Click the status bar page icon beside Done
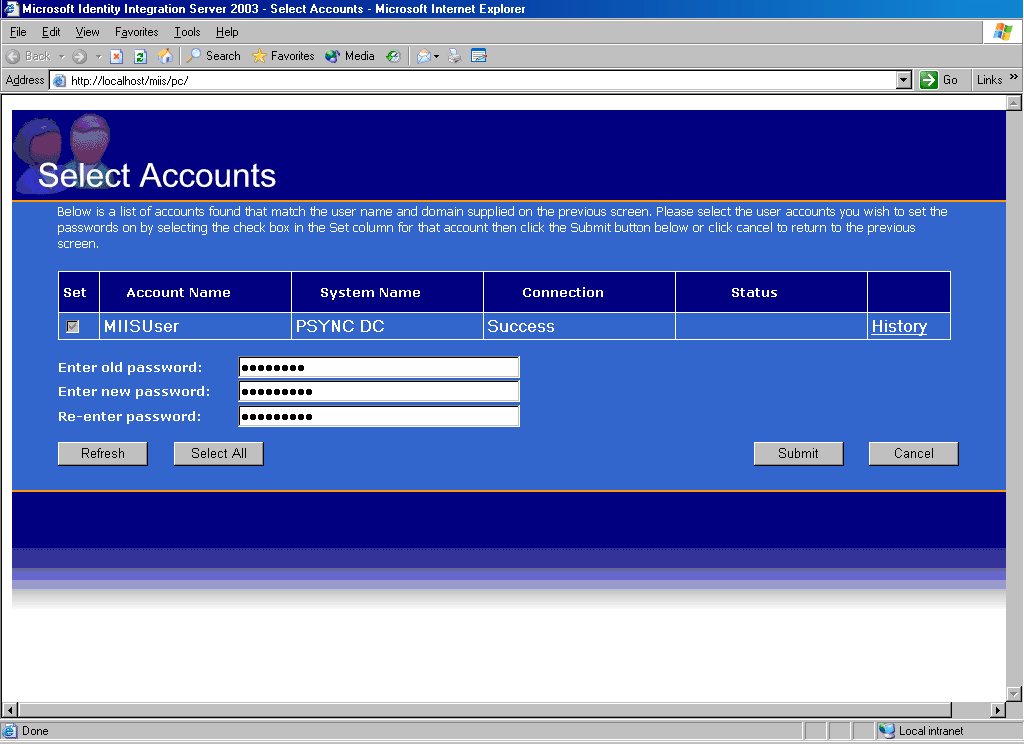The height and width of the screenshot is (744, 1024). point(10,731)
